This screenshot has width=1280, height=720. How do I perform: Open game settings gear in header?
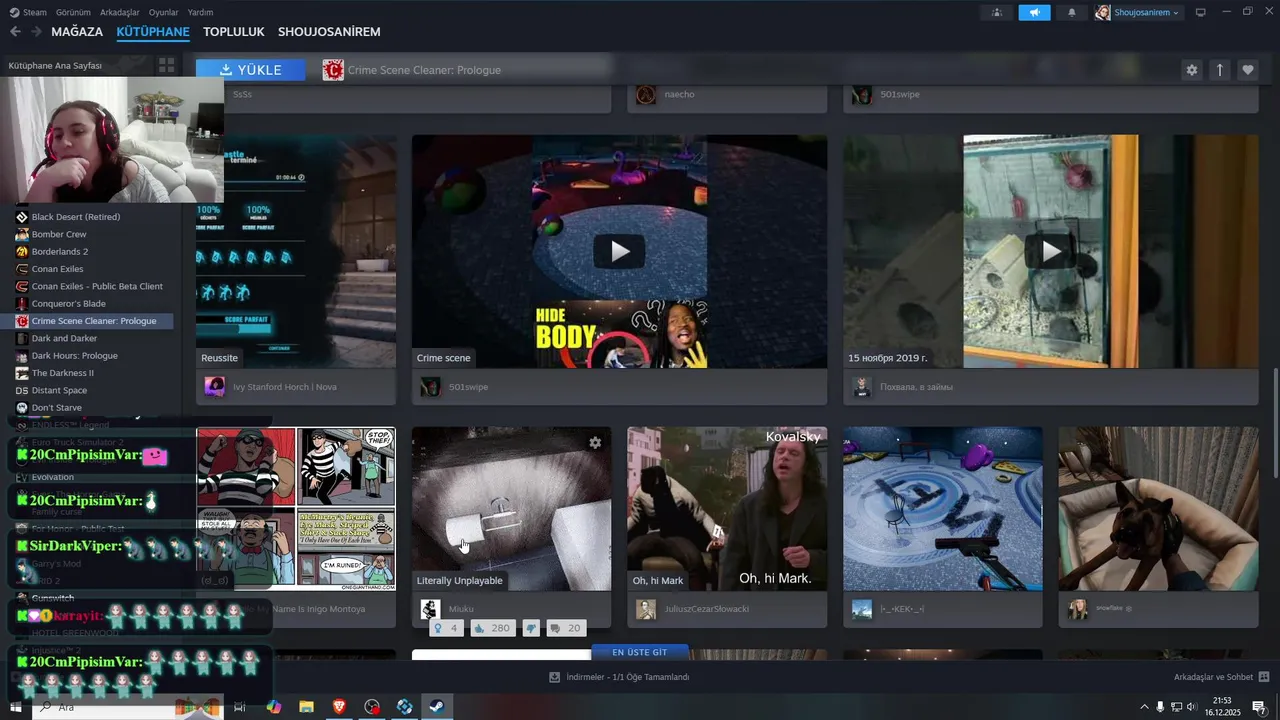[x=1191, y=70]
